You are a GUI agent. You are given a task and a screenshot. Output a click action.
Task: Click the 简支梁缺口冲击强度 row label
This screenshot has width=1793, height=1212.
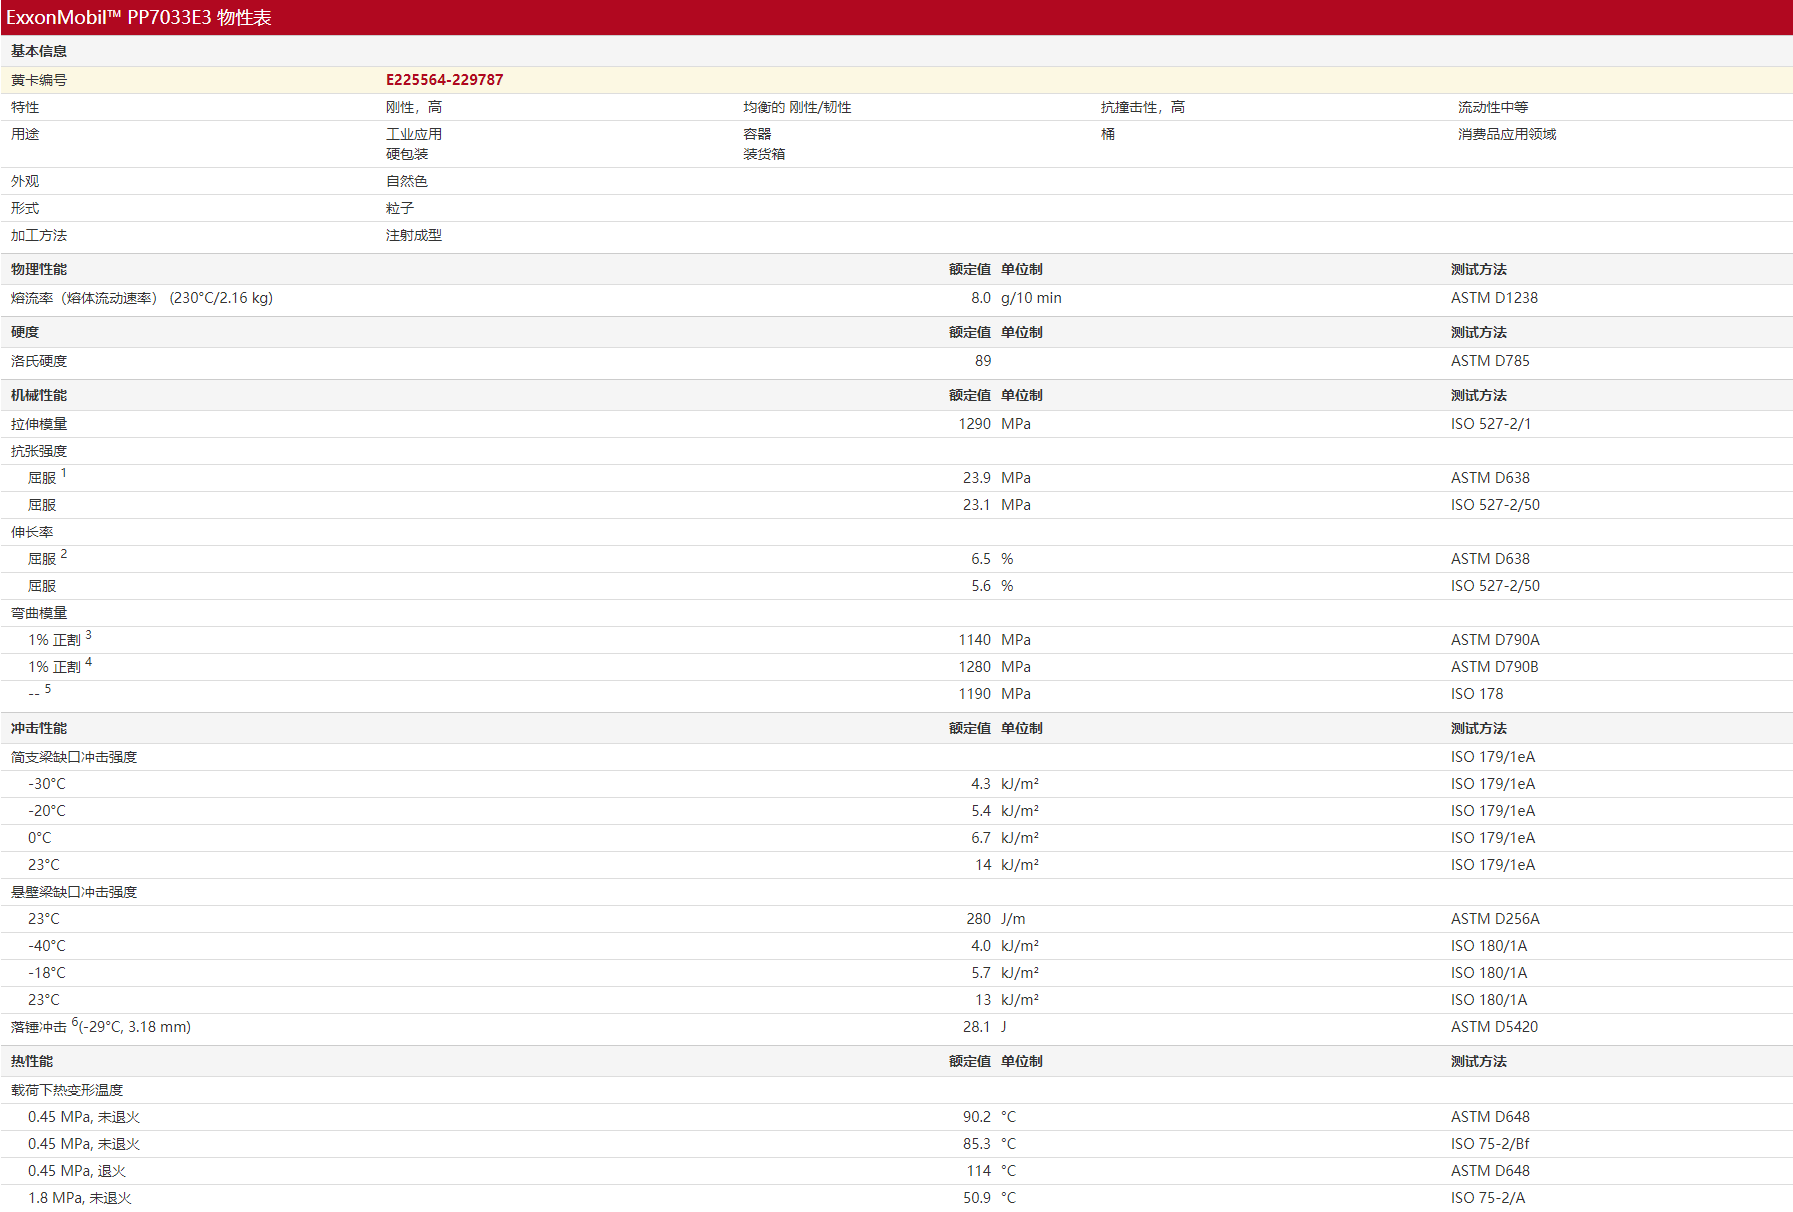74,757
